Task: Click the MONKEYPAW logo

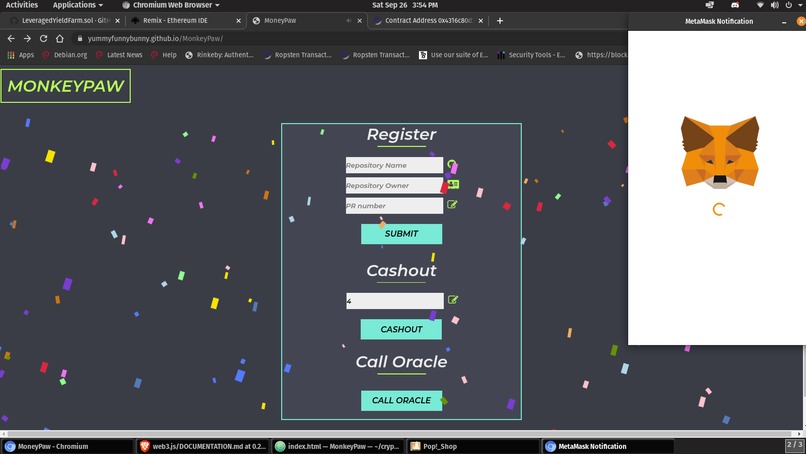Action: click(66, 86)
